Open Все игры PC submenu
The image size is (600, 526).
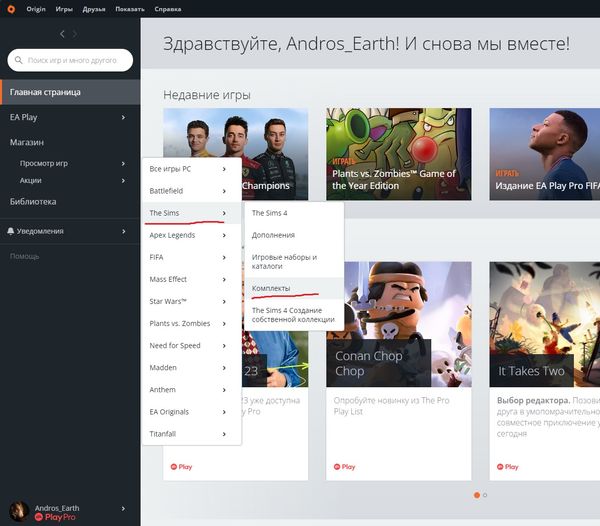[x=192, y=169]
